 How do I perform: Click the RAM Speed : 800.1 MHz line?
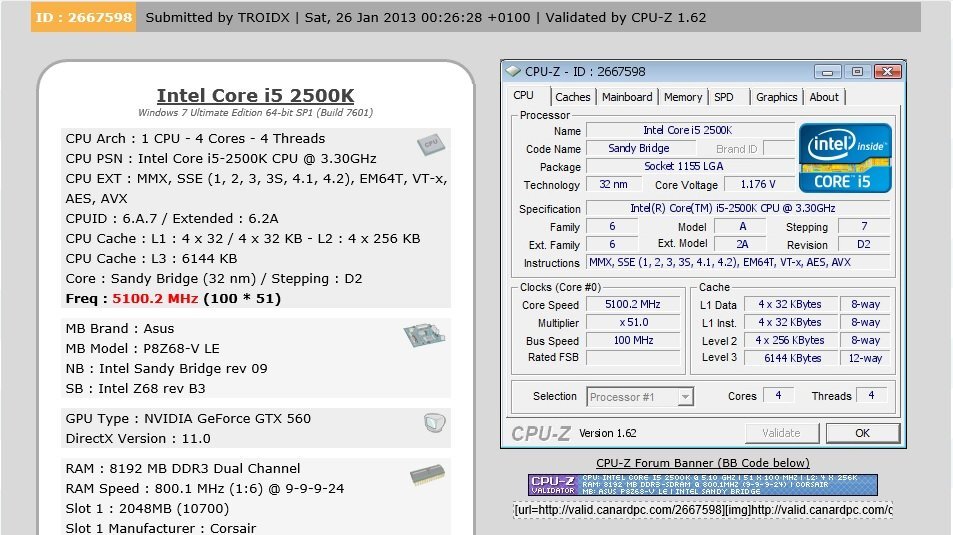pos(205,489)
